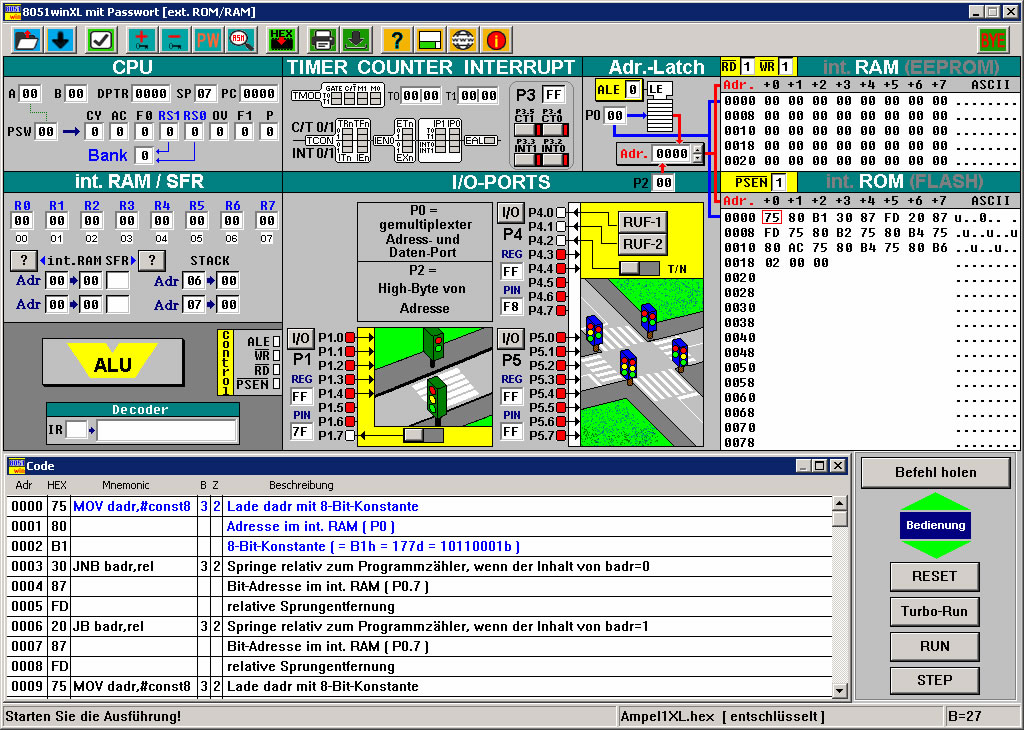Viewport: 1024px width, 730px height.
Task: Toggle the P4.0 pin indicator box
Action: click(561, 213)
